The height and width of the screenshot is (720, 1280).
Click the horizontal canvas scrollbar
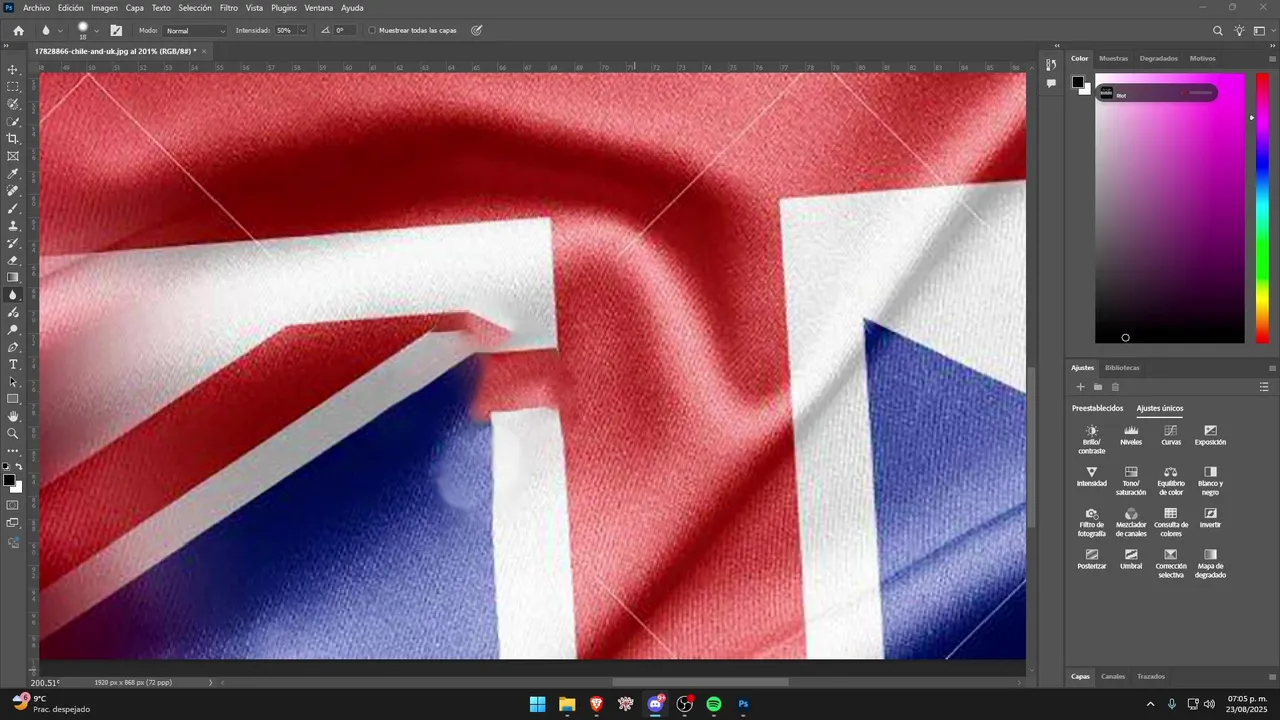click(700, 682)
